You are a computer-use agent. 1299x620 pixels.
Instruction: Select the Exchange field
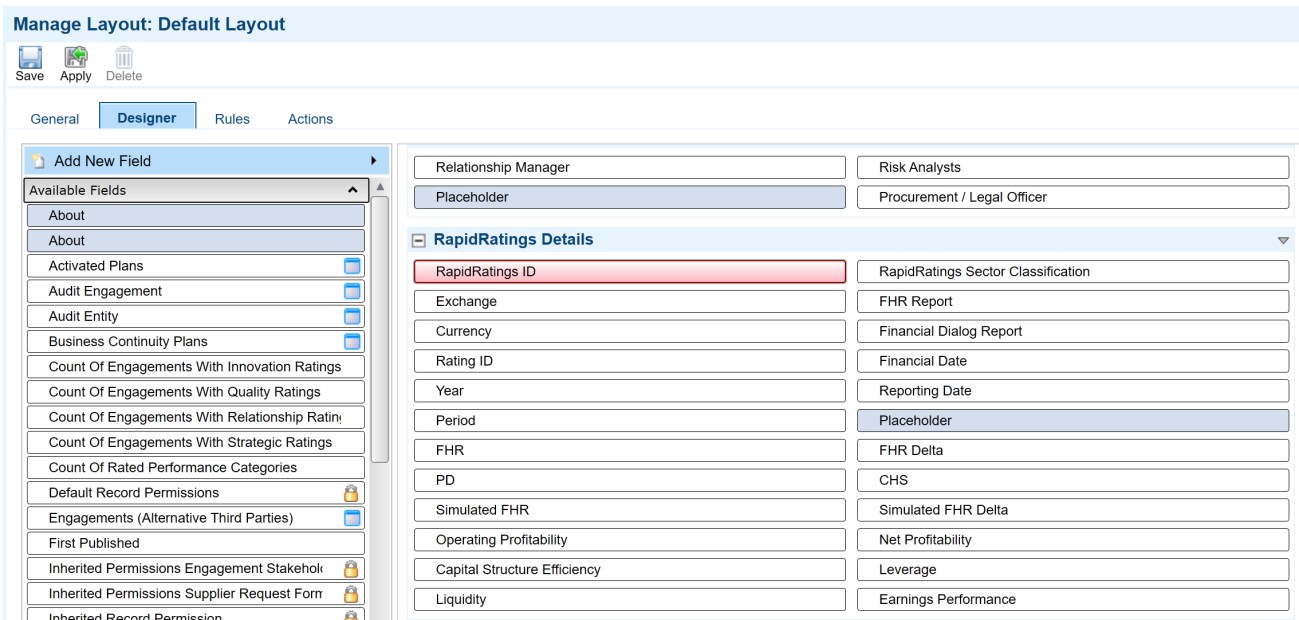pos(629,302)
